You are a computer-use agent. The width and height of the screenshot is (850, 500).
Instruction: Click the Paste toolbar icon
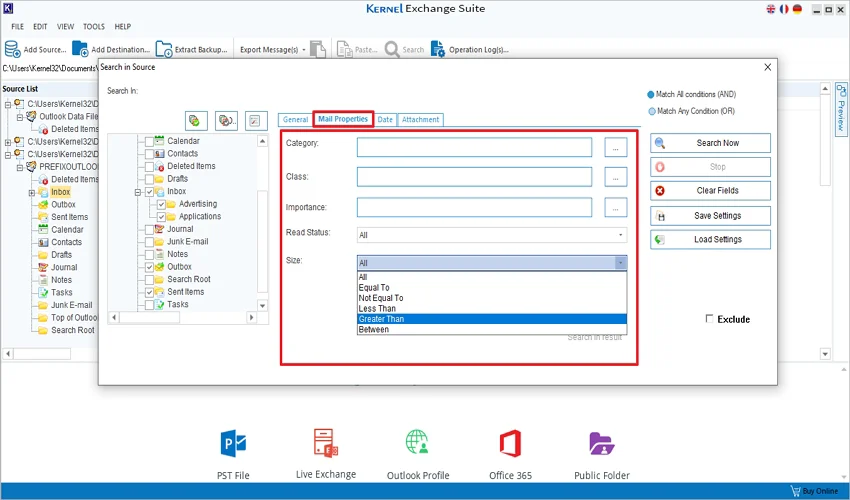coord(344,49)
